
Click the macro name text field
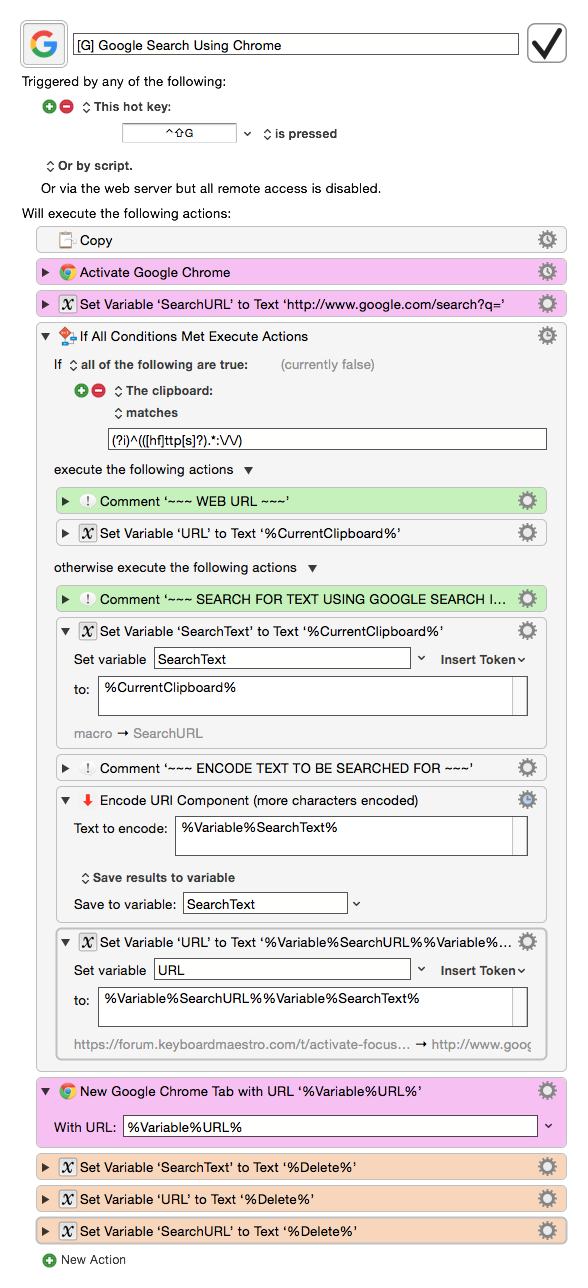[x=296, y=45]
